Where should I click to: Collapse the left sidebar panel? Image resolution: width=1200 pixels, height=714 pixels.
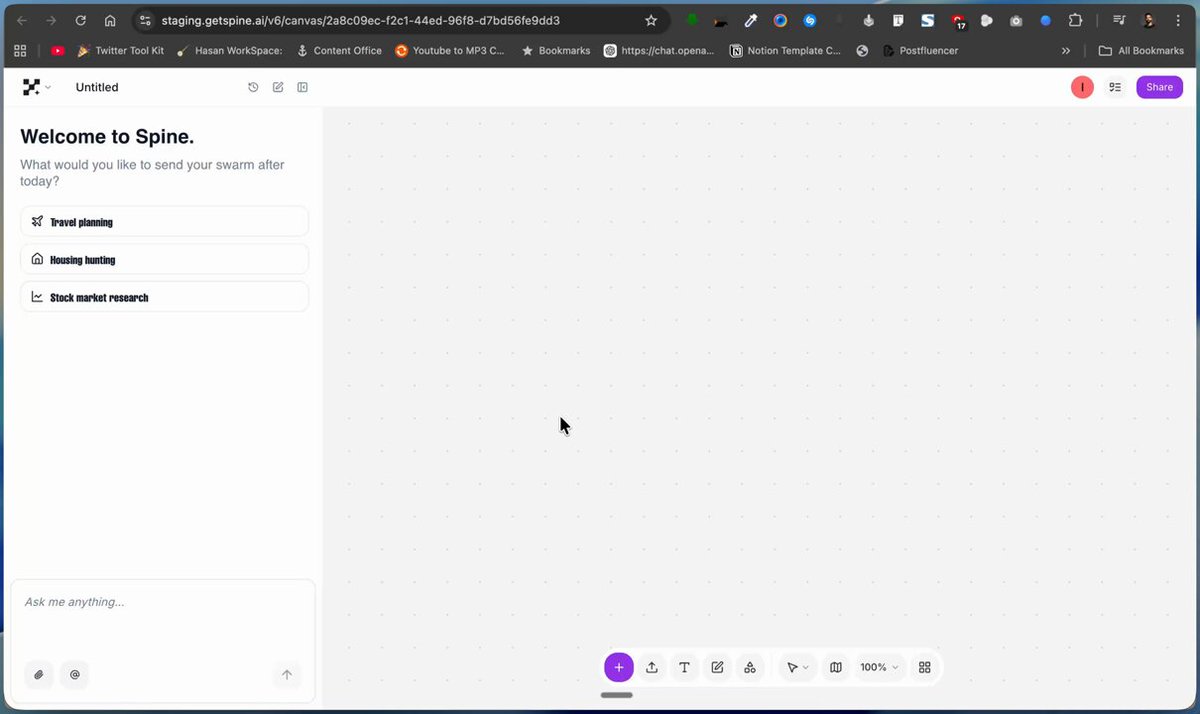click(303, 88)
